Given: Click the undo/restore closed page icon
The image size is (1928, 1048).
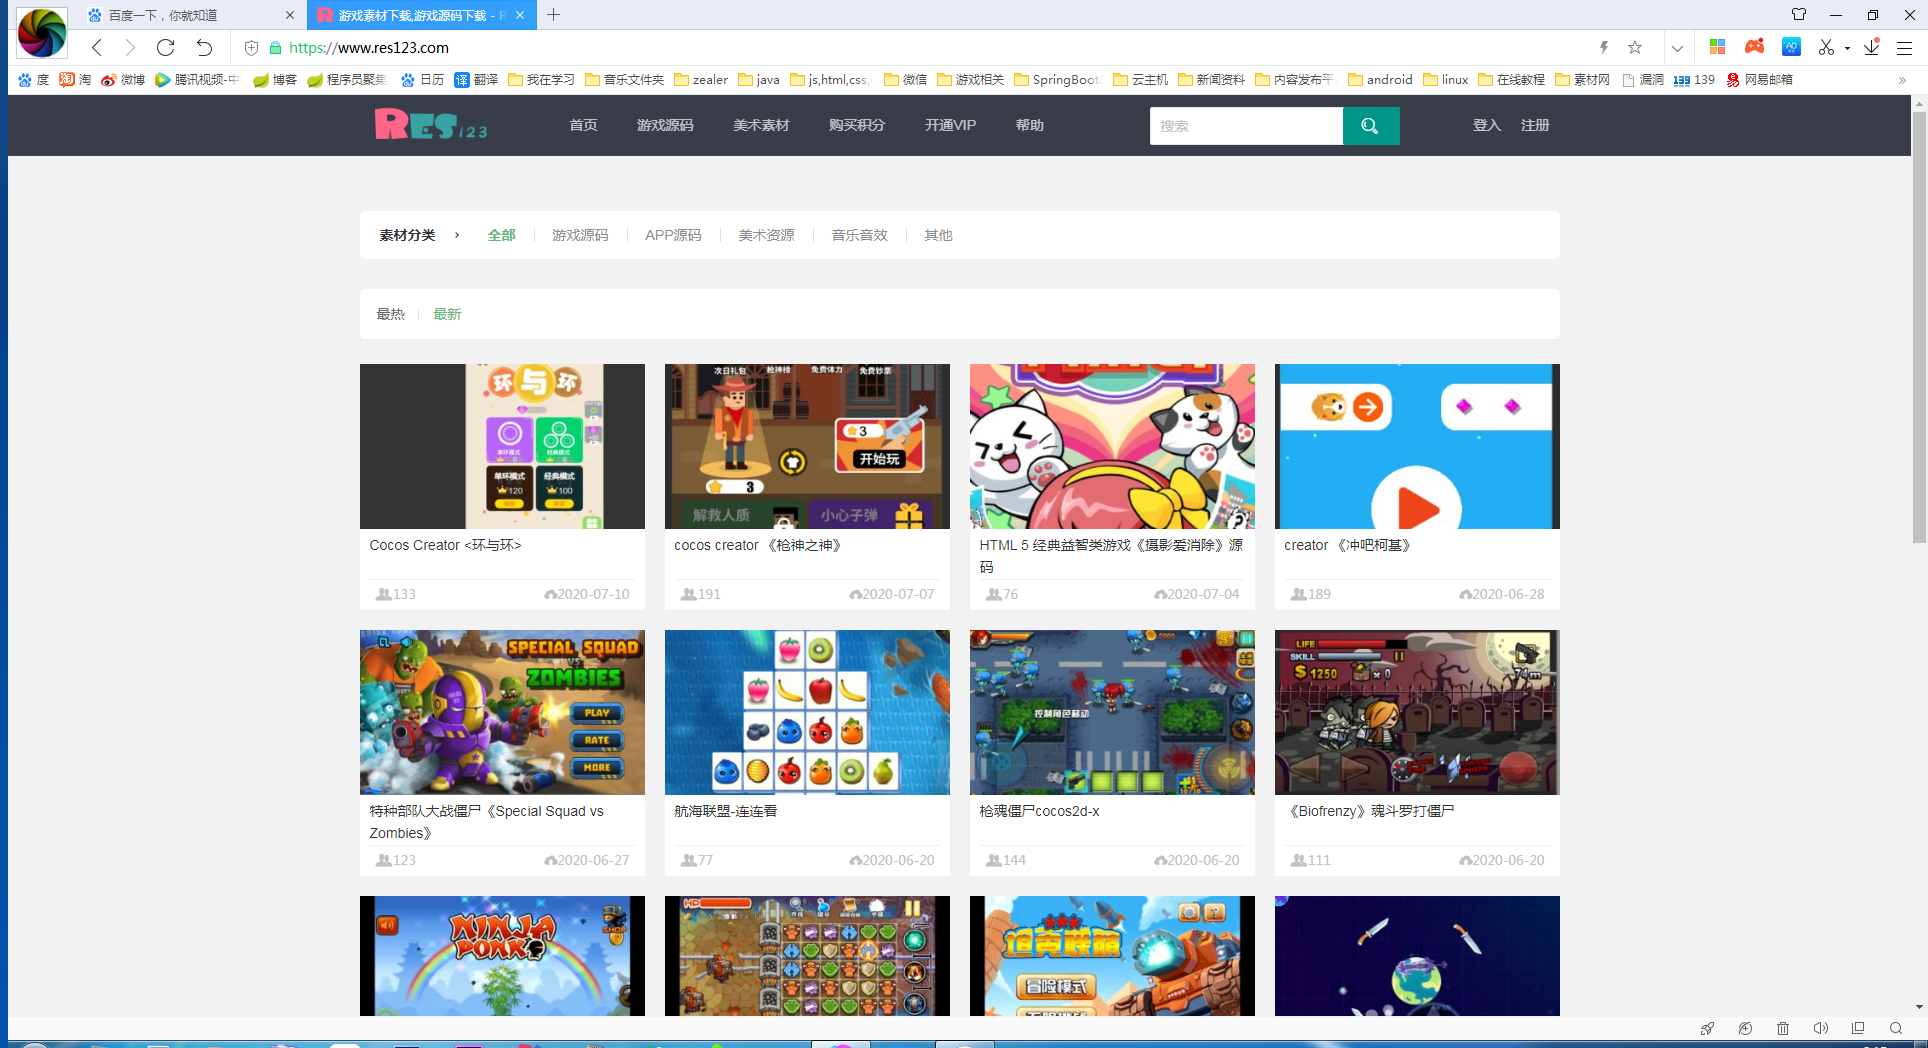Looking at the screenshot, I should coord(204,47).
